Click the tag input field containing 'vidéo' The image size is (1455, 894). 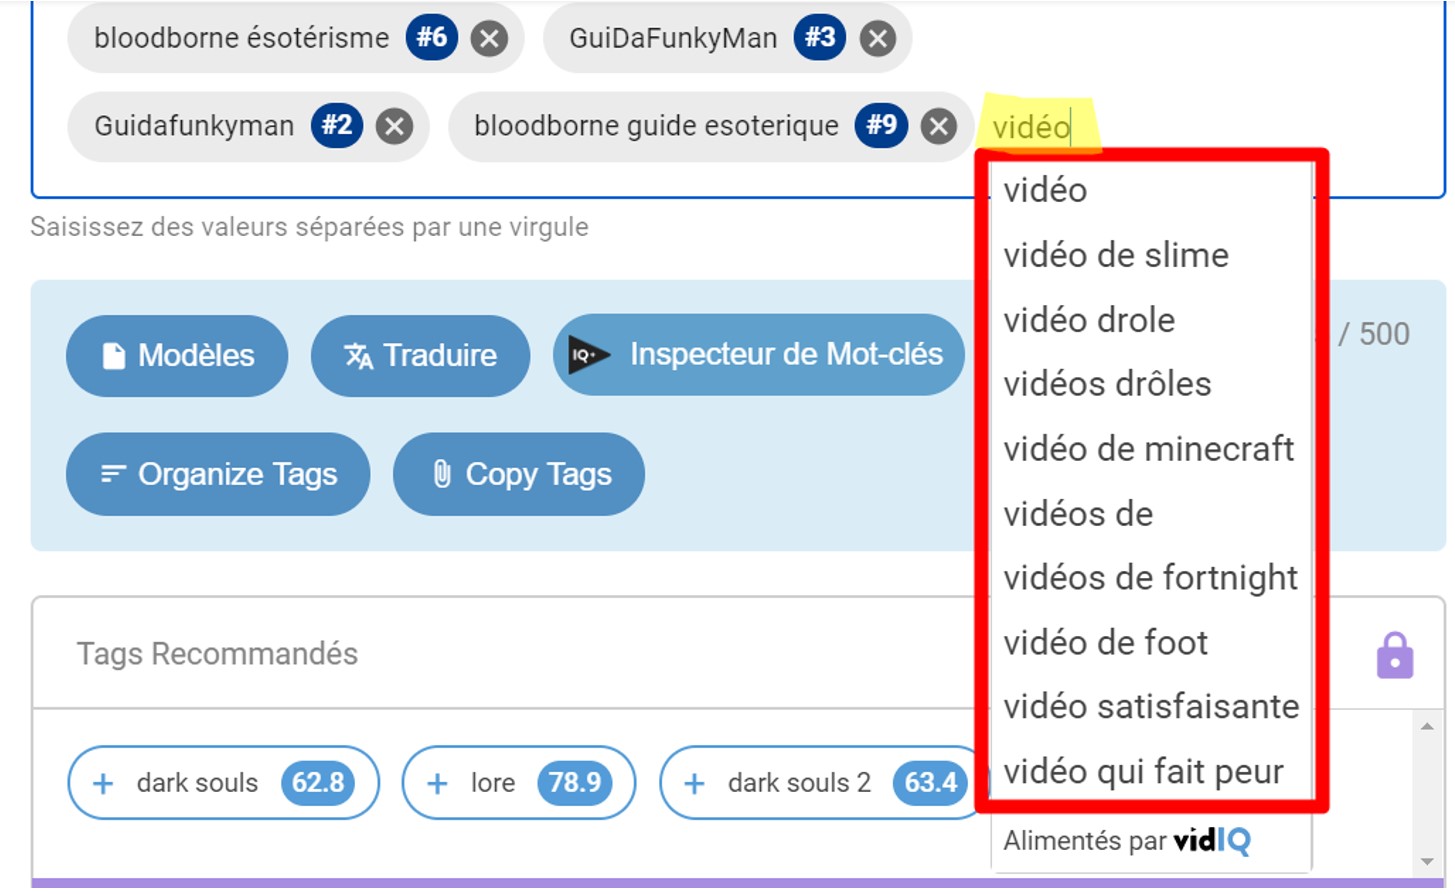[x=1033, y=128]
